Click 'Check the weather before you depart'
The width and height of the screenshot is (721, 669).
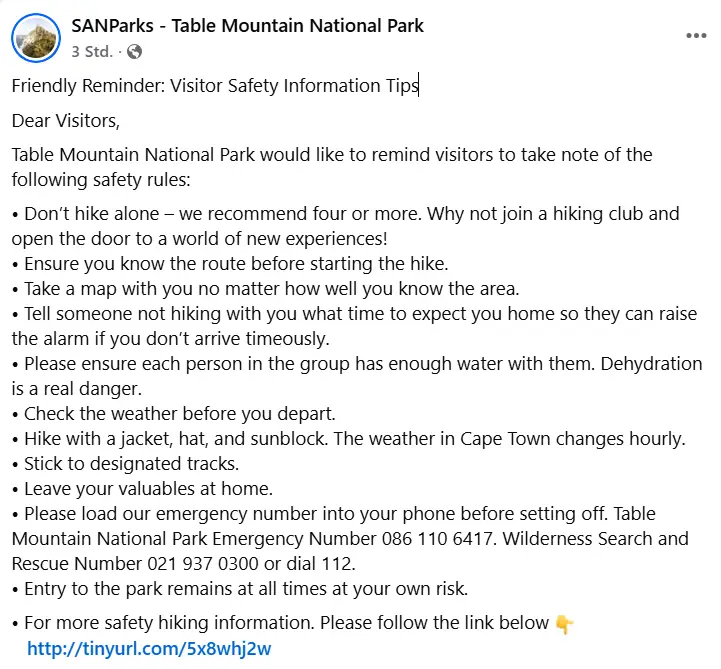[174, 414]
